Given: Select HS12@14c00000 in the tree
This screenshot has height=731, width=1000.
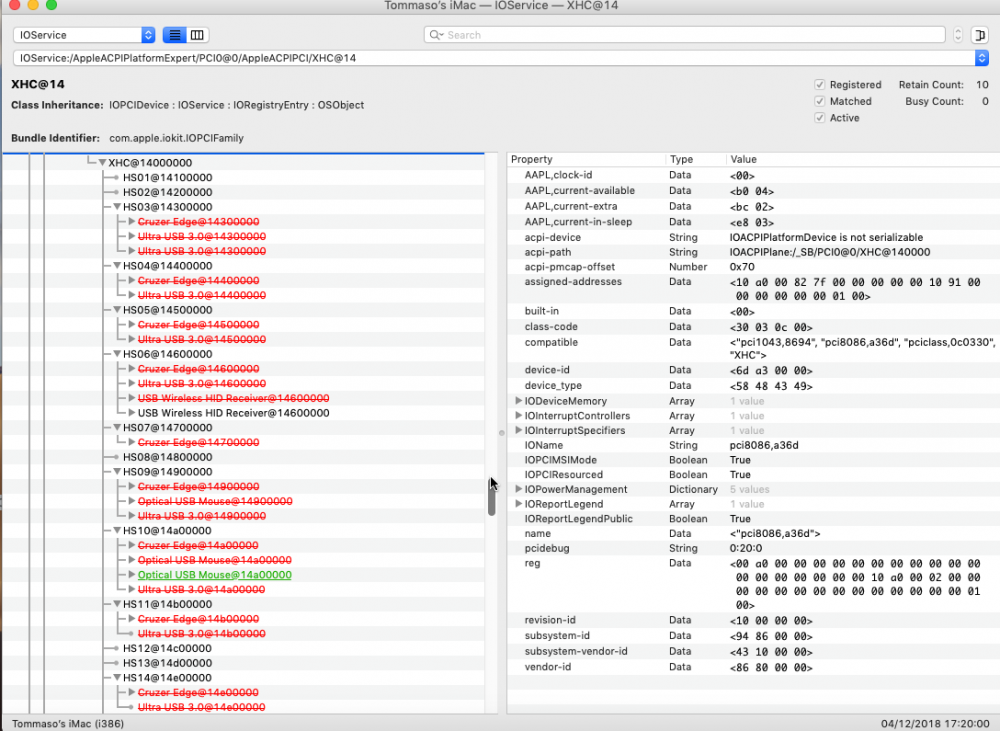Looking at the screenshot, I should click(167, 648).
